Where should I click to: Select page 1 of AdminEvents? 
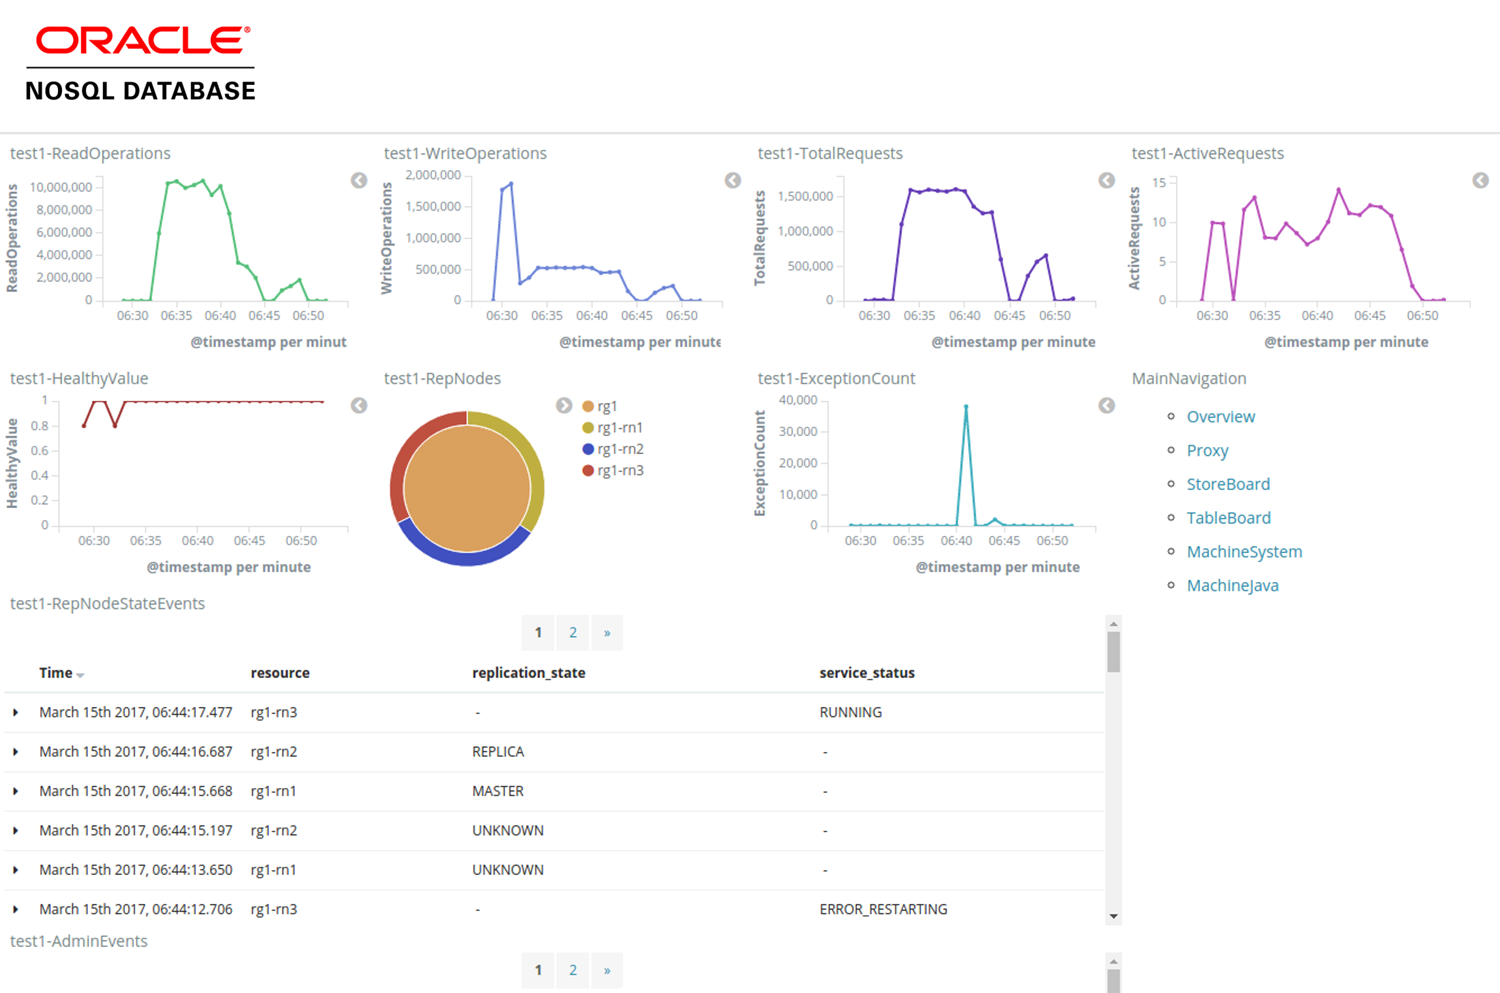point(538,970)
